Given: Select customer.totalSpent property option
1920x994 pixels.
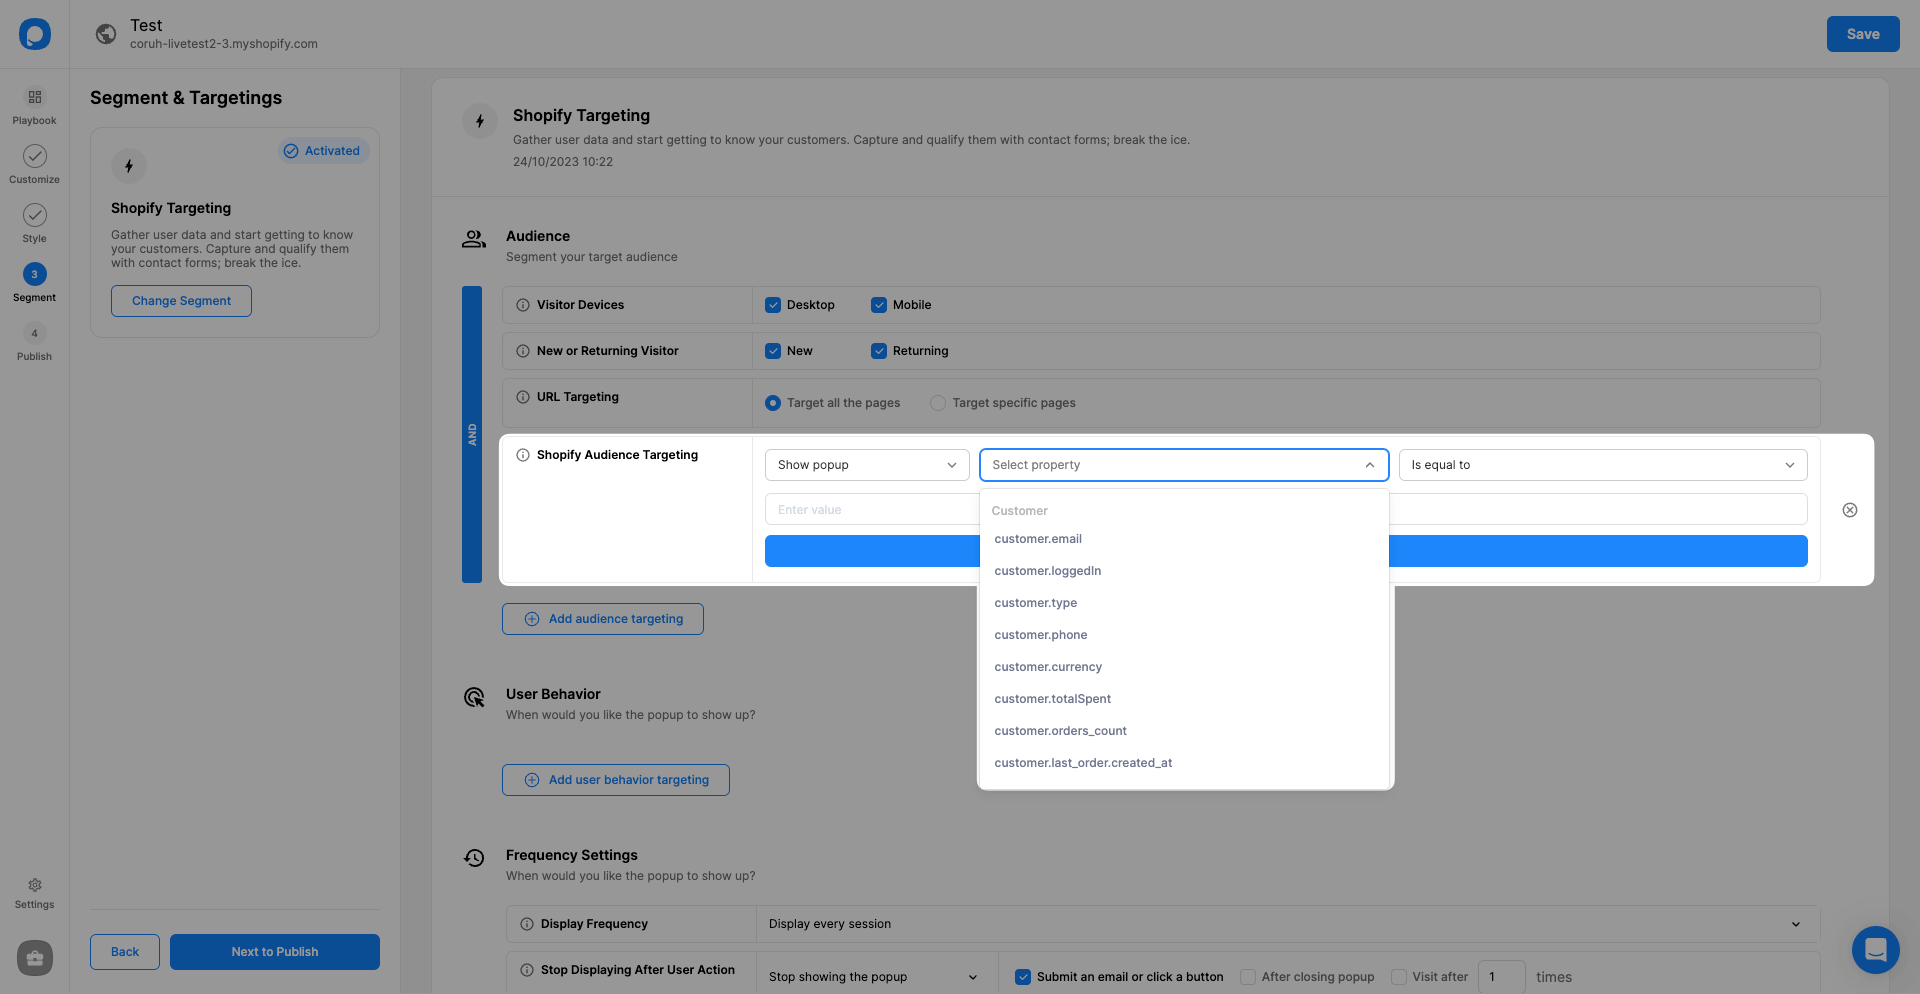Looking at the screenshot, I should coord(1052,699).
